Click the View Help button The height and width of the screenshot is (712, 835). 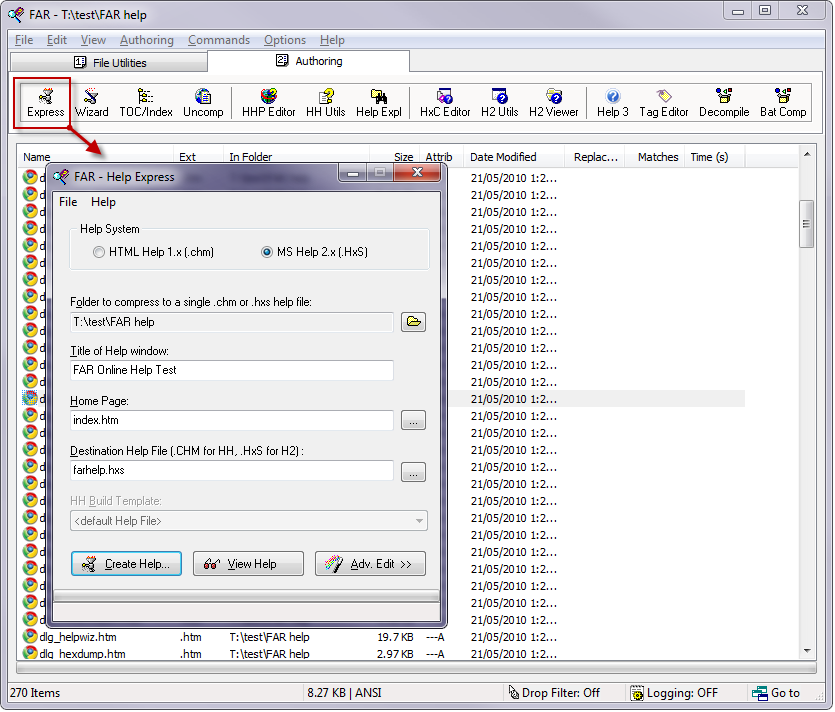coord(248,564)
